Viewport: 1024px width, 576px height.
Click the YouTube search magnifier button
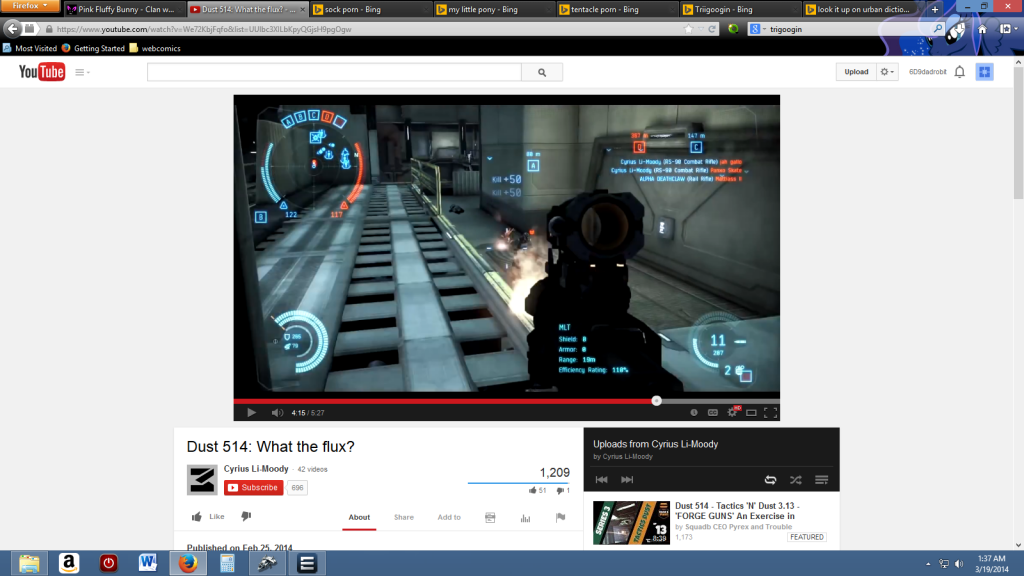pyautogui.click(x=542, y=72)
